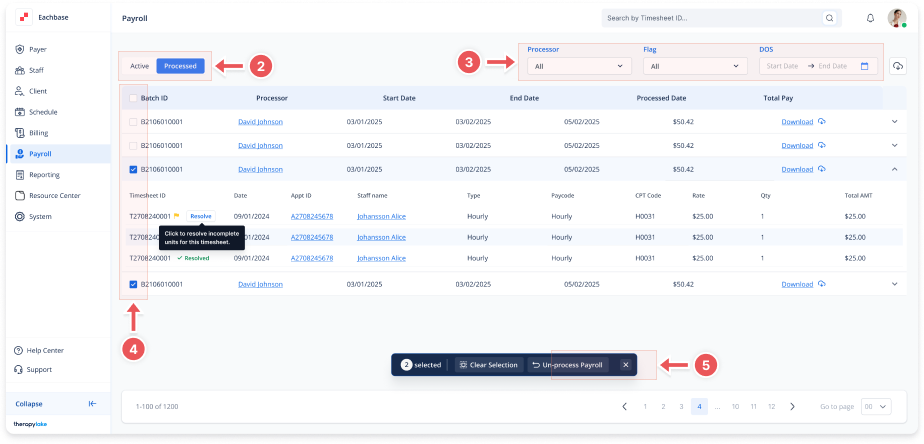
Task: Open the Processor filter dropdown
Action: pyautogui.click(x=579, y=66)
